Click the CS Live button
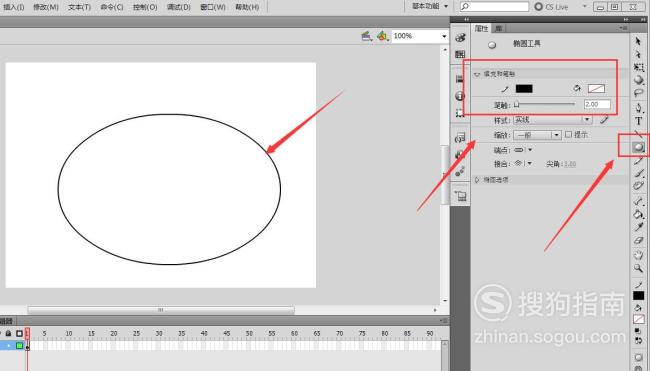Viewport: 650px width, 371px height. click(551, 7)
